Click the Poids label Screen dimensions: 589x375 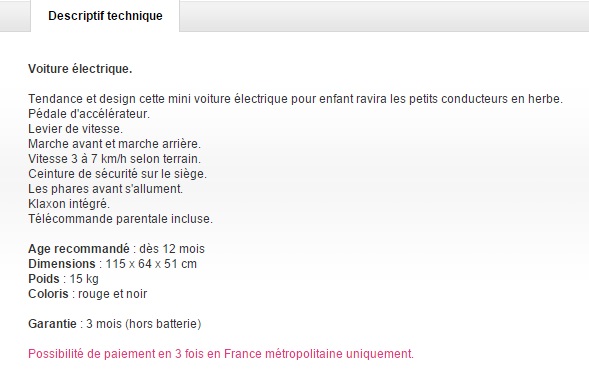[x=44, y=279]
